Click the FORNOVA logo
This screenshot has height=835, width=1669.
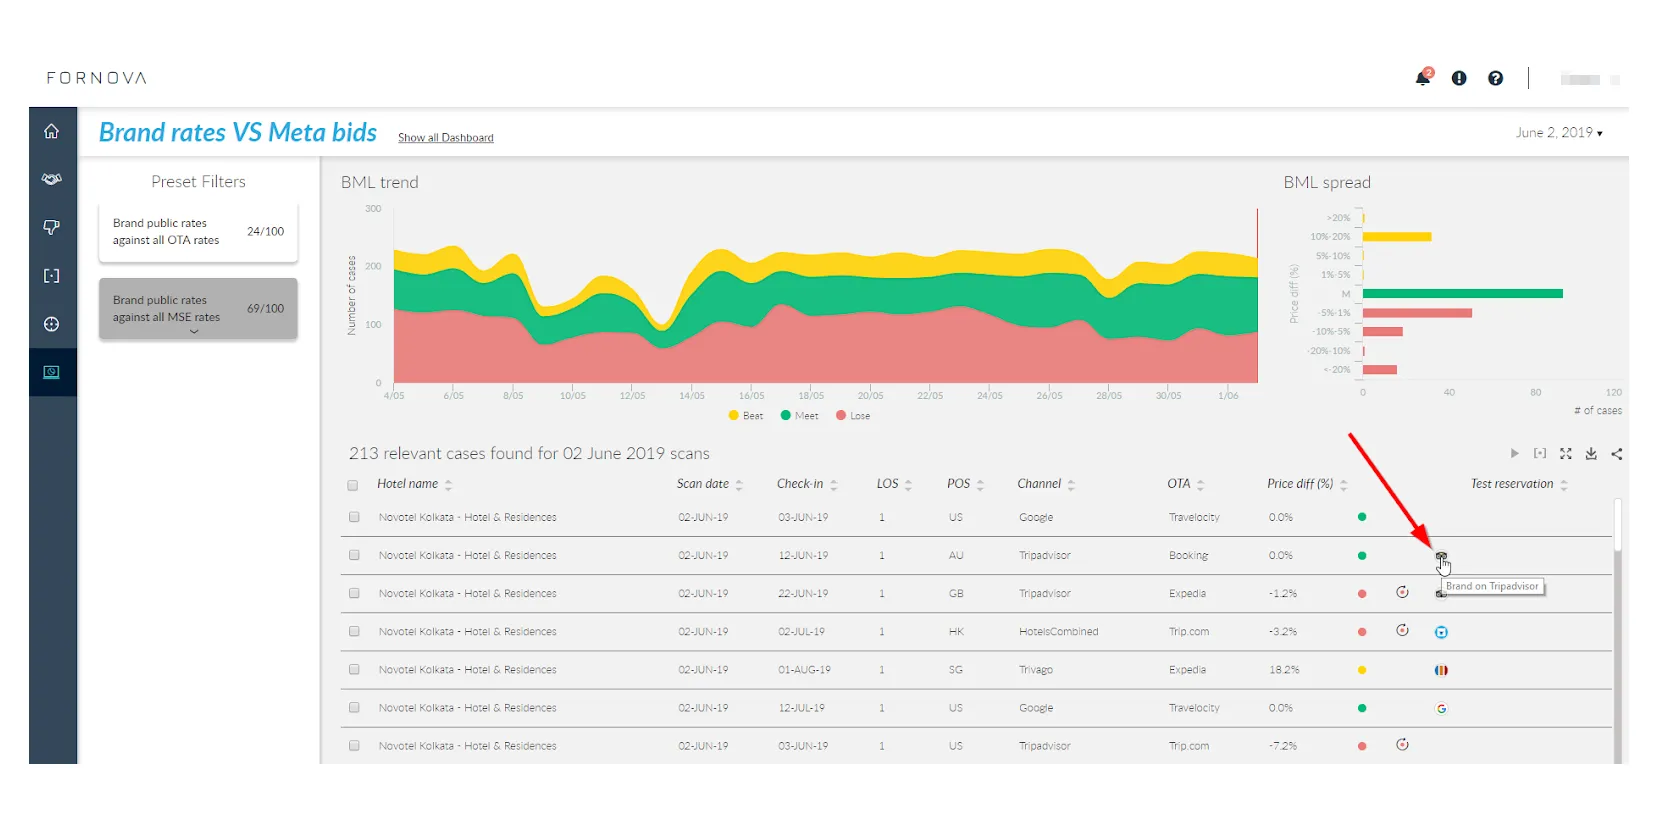click(96, 78)
